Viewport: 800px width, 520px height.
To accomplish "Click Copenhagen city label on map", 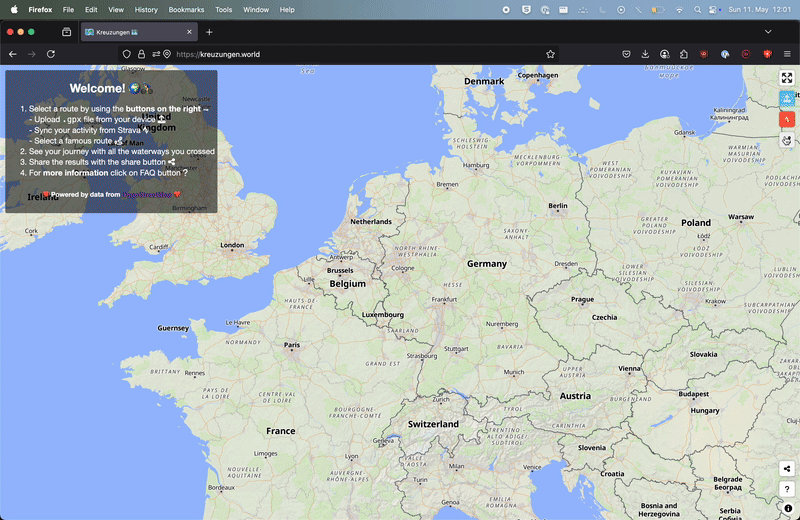I will (538, 76).
